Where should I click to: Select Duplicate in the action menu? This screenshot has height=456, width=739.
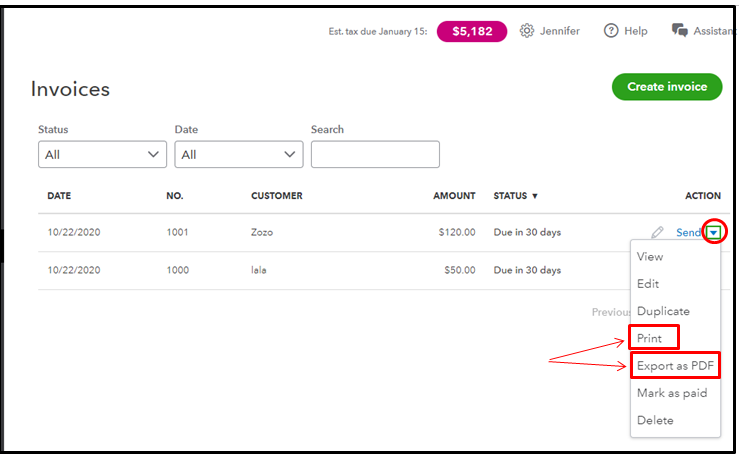[663, 311]
